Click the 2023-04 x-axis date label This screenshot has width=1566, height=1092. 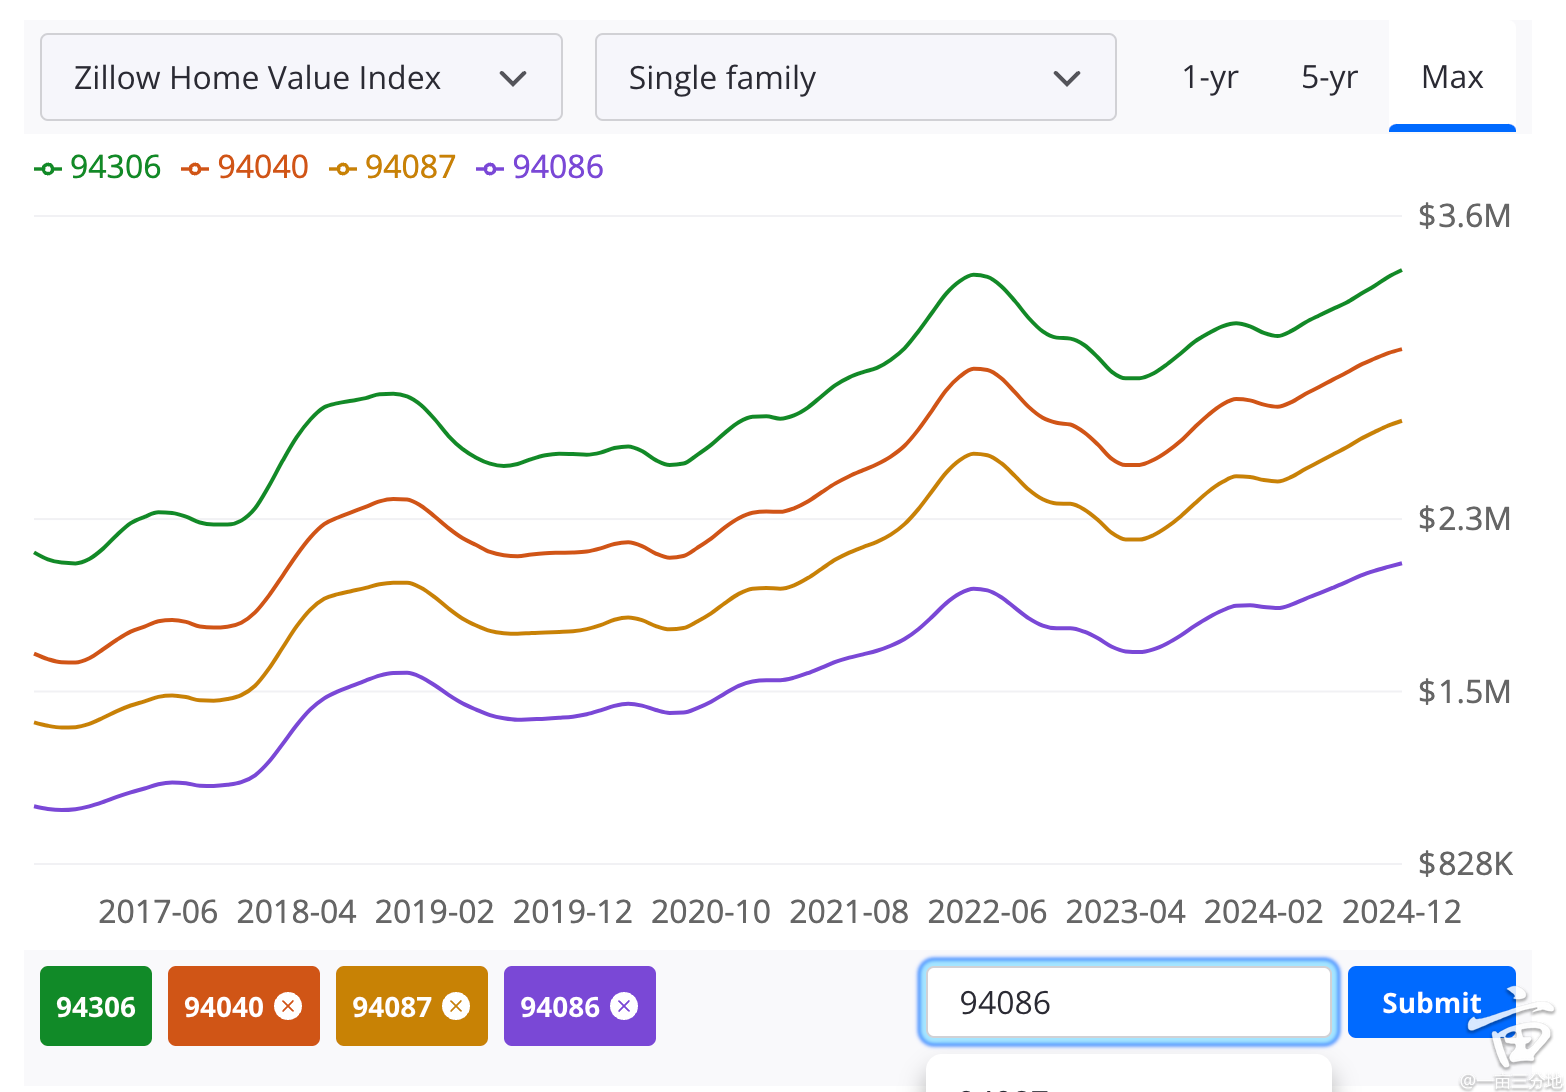pyautogui.click(x=1125, y=912)
